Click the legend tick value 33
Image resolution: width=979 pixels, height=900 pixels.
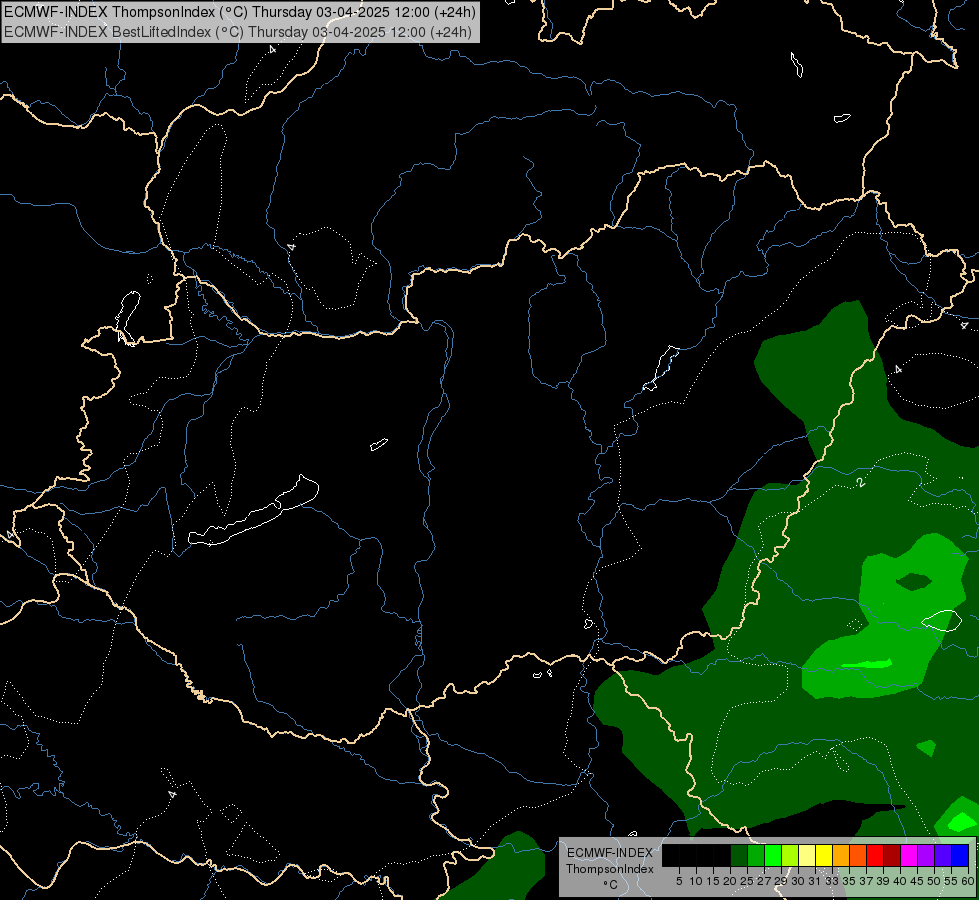pyautogui.click(x=832, y=881)
